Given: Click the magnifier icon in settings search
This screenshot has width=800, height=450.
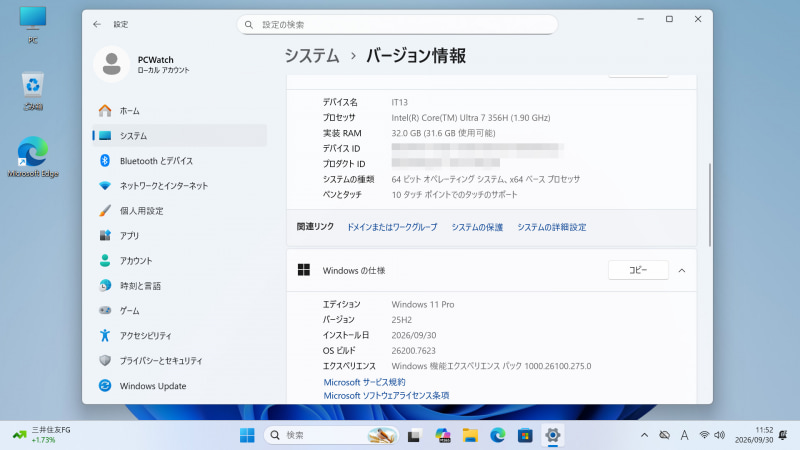Looking at the screenshot, I should [x=249, y=24].
